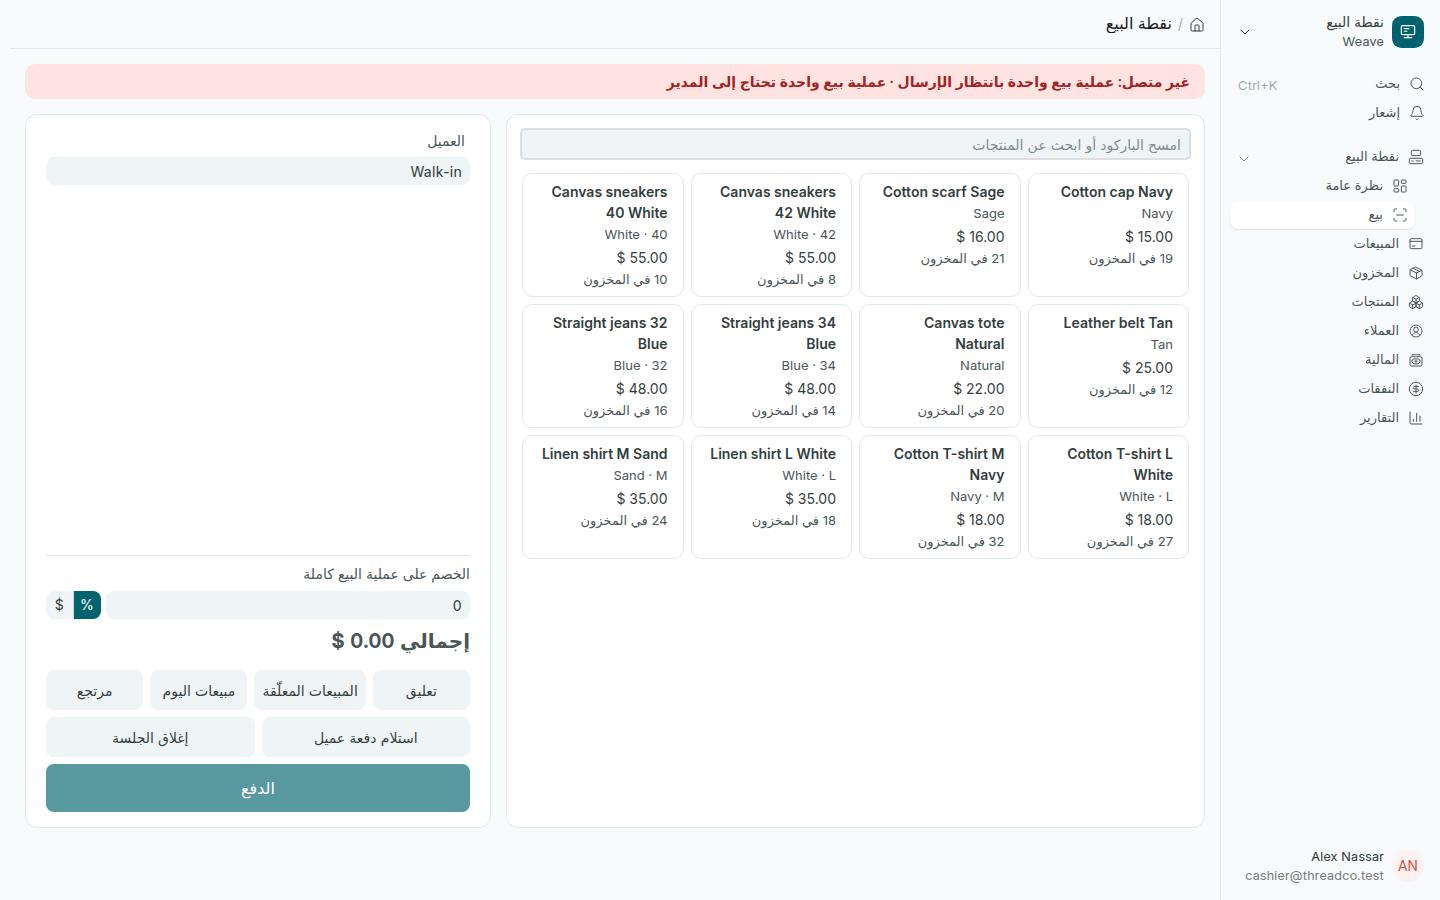Click the نقطة البيع register icon in sidebar
Image resolution: width=1440 pixels, height=900 pixels.
(1416, 157)
